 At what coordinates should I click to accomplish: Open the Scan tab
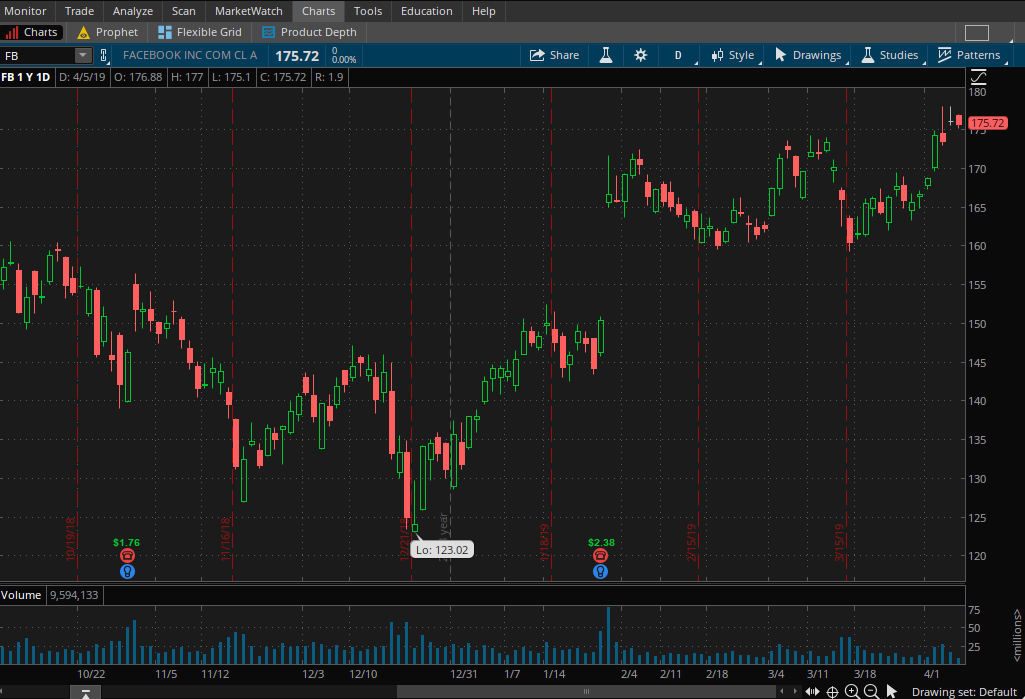(184, 11)
